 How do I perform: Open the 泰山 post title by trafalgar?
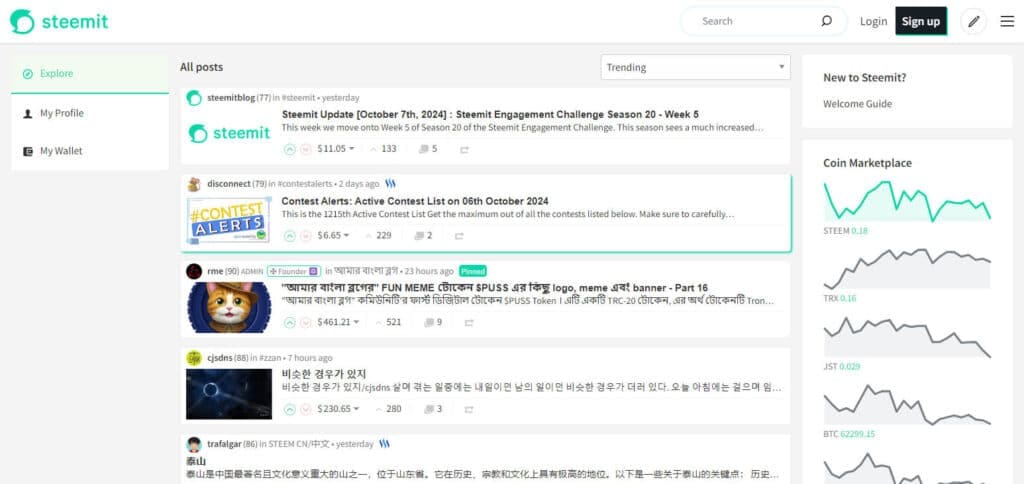tap(196, 461)
